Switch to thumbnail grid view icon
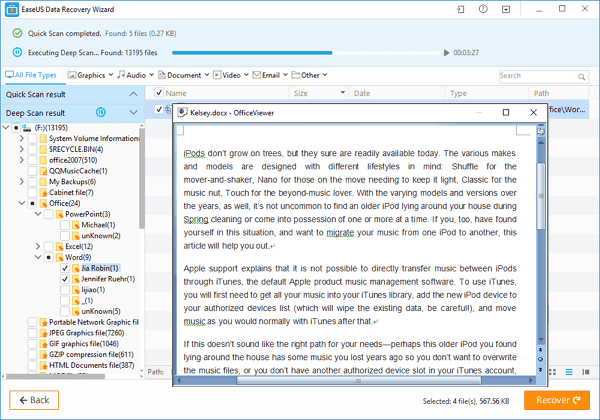600x420 pixels. (553, 372)
